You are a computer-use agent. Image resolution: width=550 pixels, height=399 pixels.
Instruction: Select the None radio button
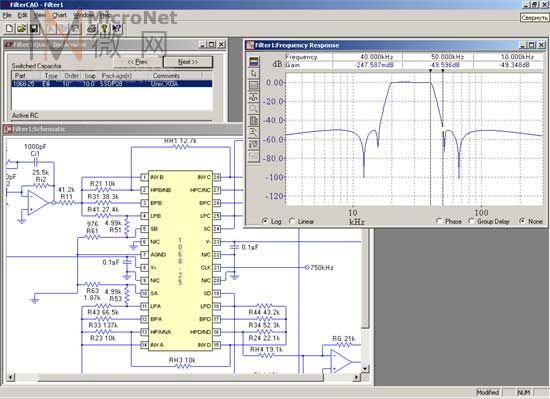(x=522, y=221)
